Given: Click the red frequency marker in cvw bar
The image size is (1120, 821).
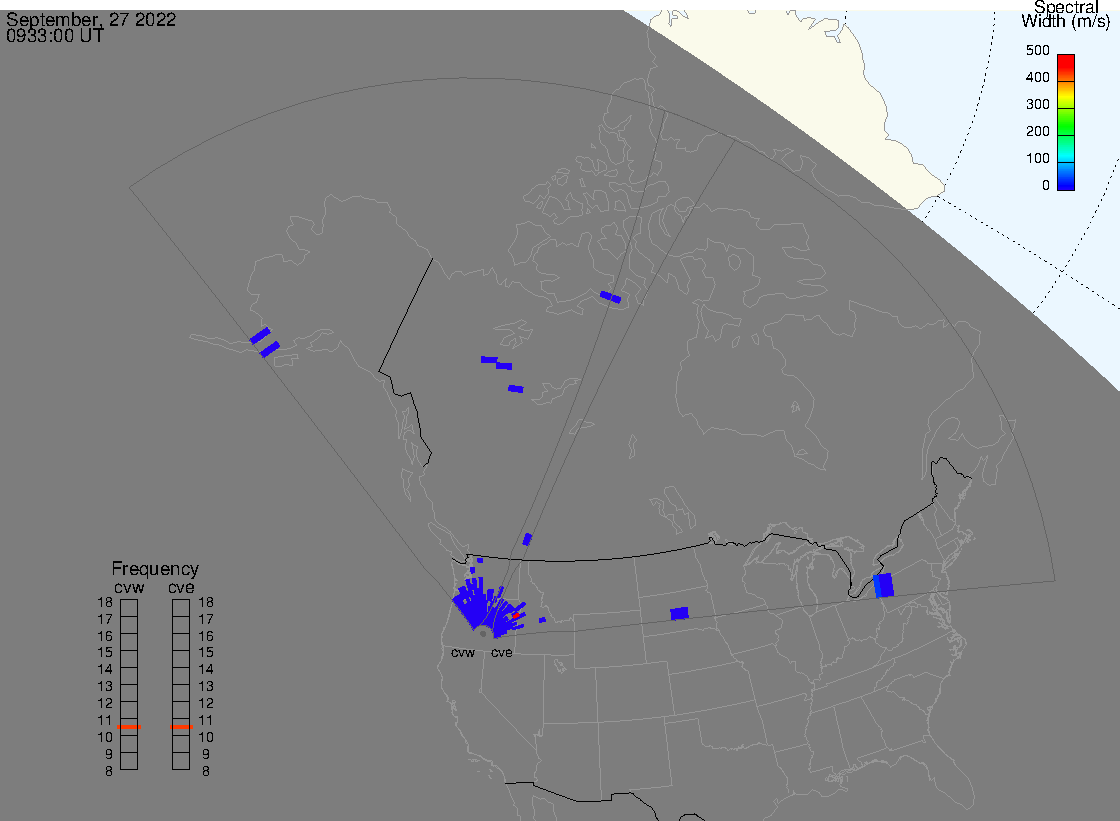Looking at the screenshot, I should pyautogui.click(x=129, y=727).
